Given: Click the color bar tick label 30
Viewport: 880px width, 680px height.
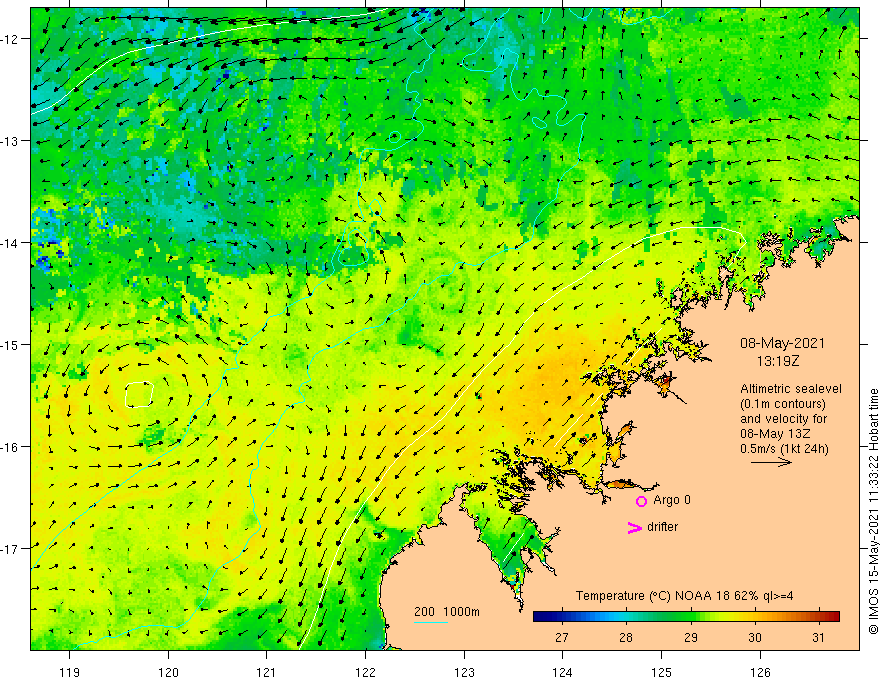Looking at the screenshot, I should [x=755, y=637].
